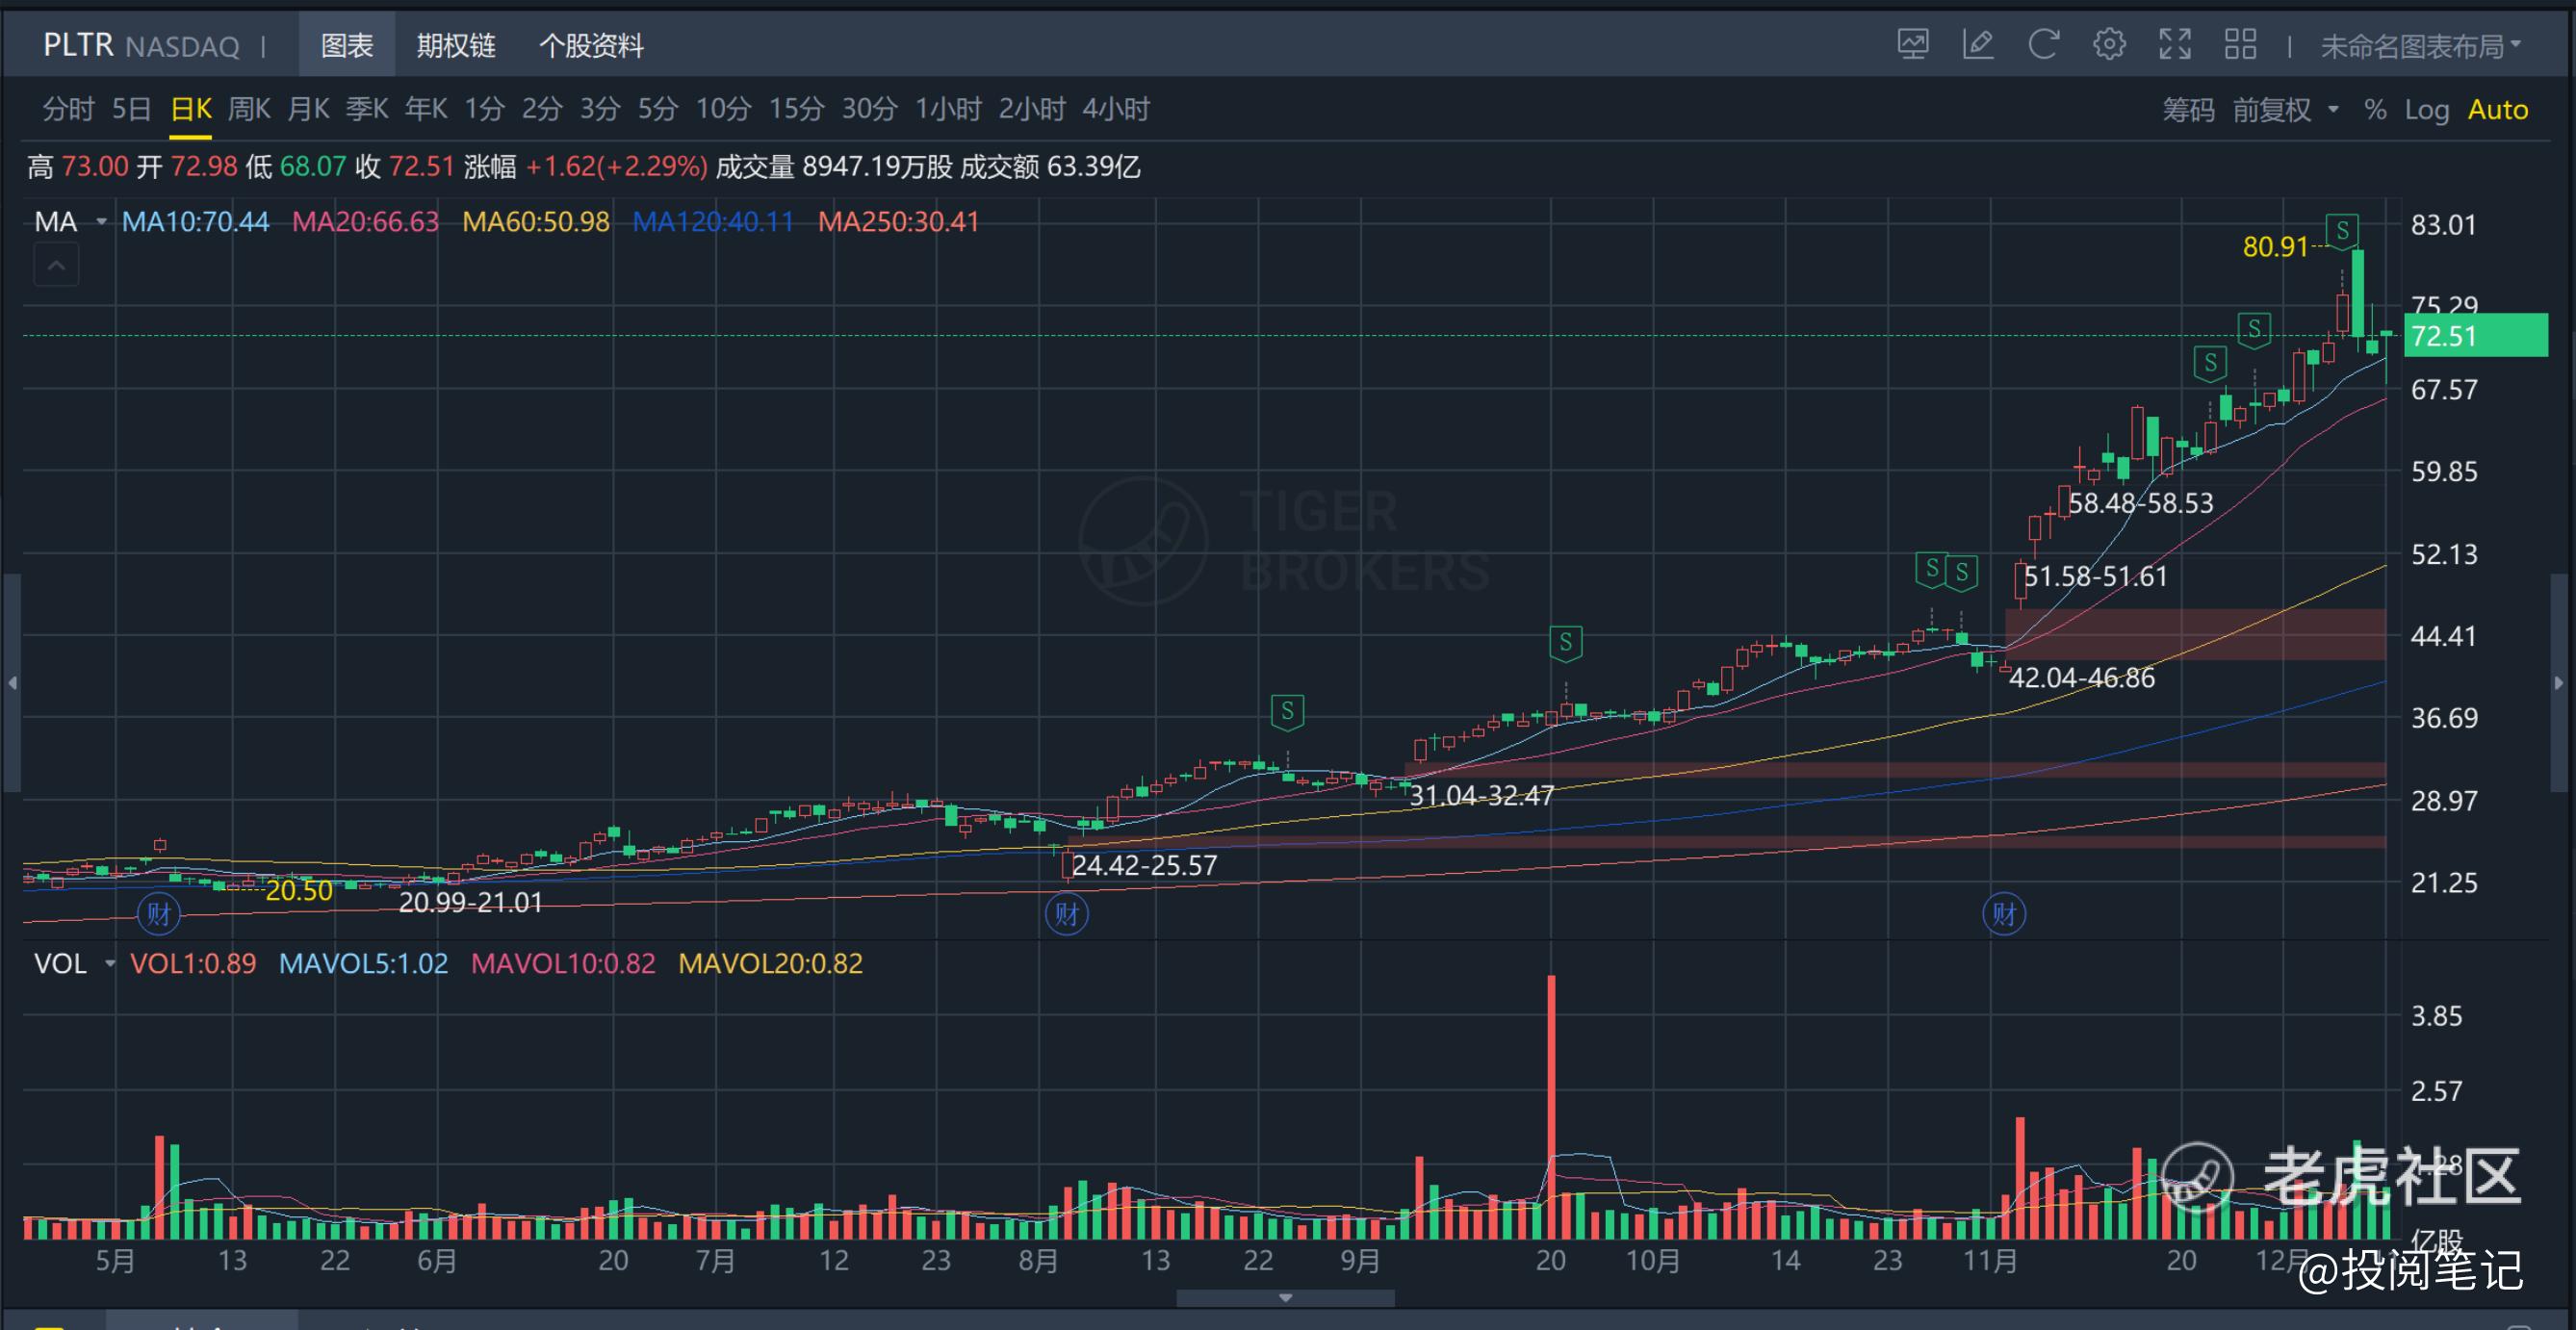Click the MAVOL5:1.02 label
2576x1330 pixels.
tap(363, 964)
